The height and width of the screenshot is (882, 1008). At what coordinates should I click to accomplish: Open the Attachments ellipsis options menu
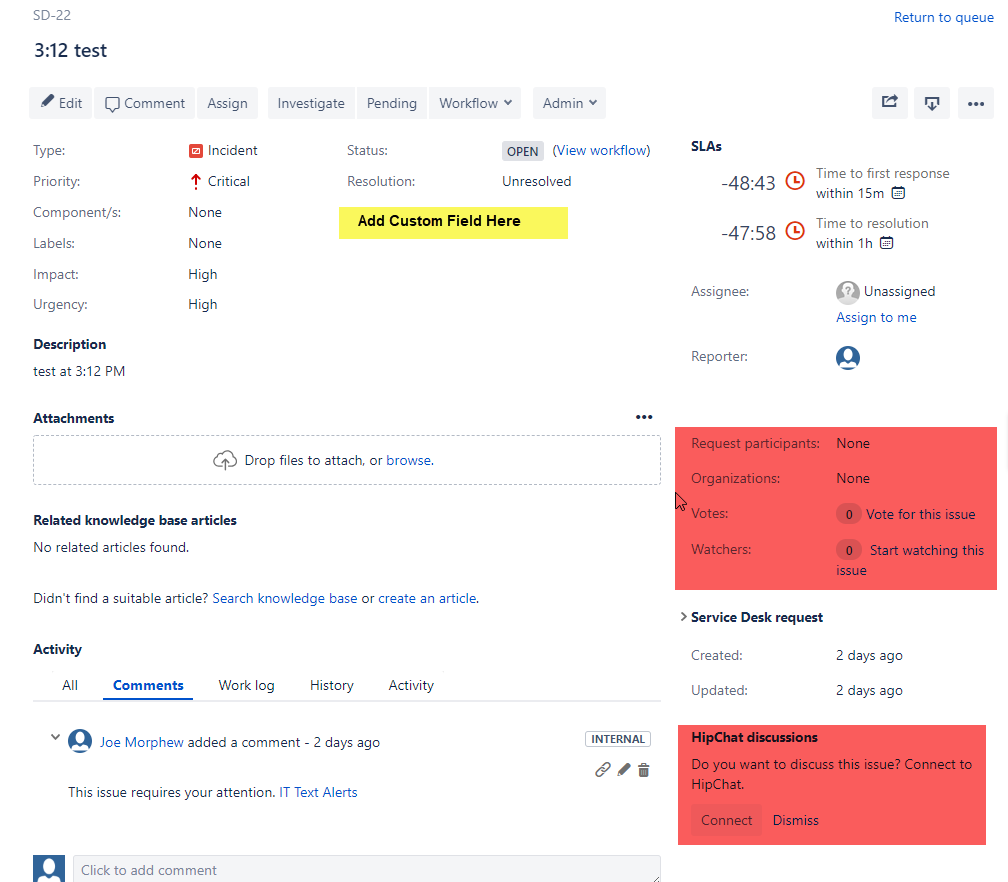[644, 417]
